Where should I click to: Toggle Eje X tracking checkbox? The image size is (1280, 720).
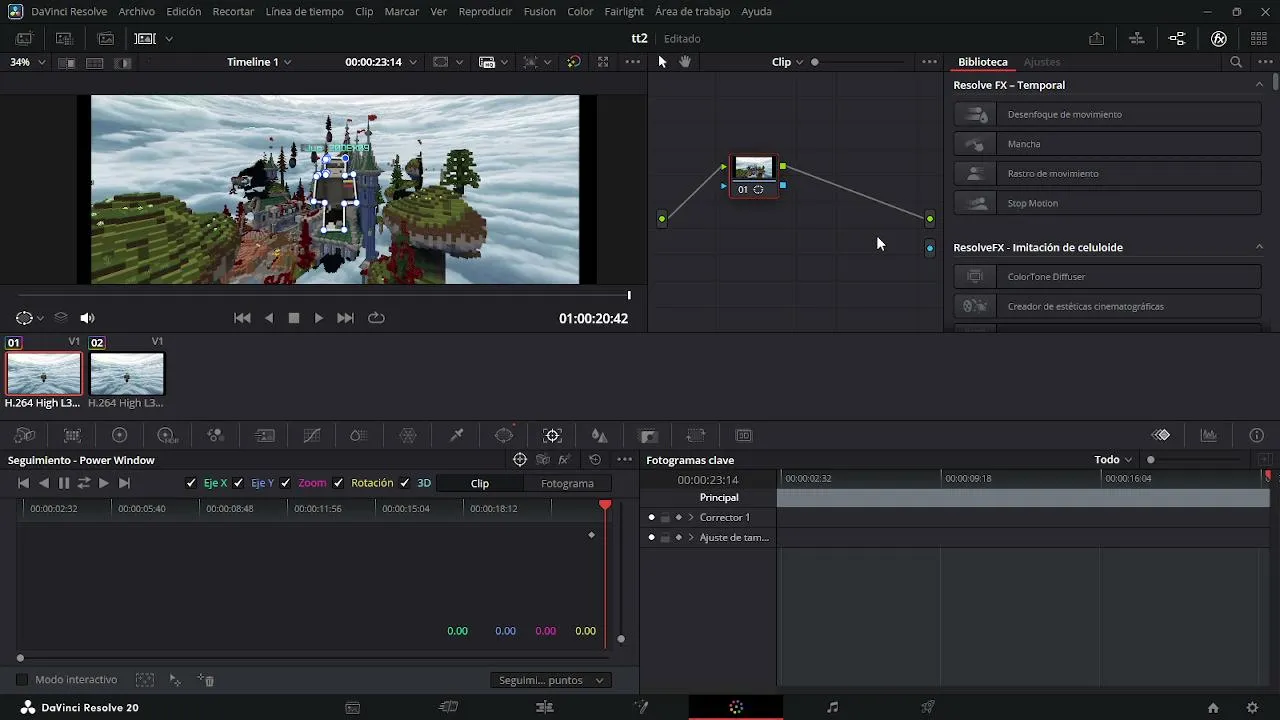[x=191, y=483]
